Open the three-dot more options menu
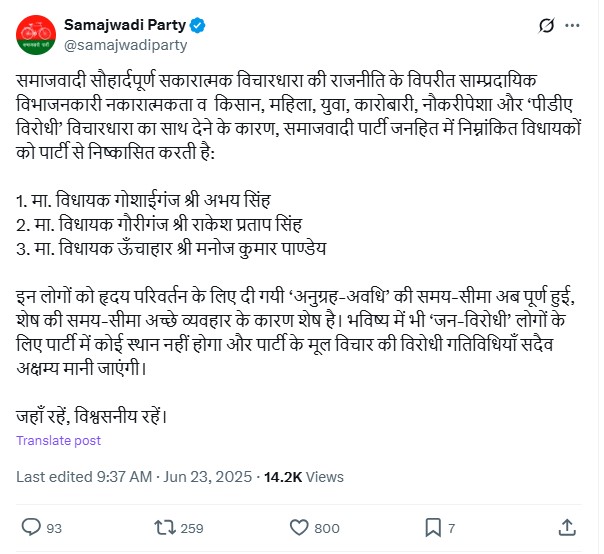 [573, 25]
